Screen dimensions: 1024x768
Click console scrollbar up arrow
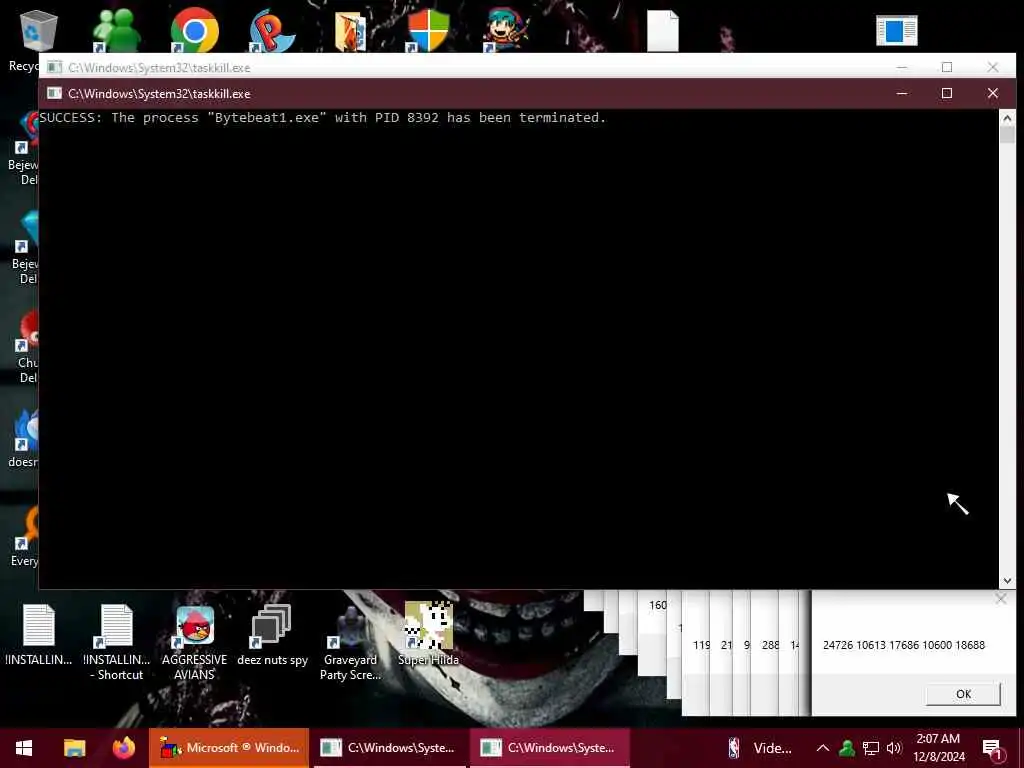(x=1006, y=118)
